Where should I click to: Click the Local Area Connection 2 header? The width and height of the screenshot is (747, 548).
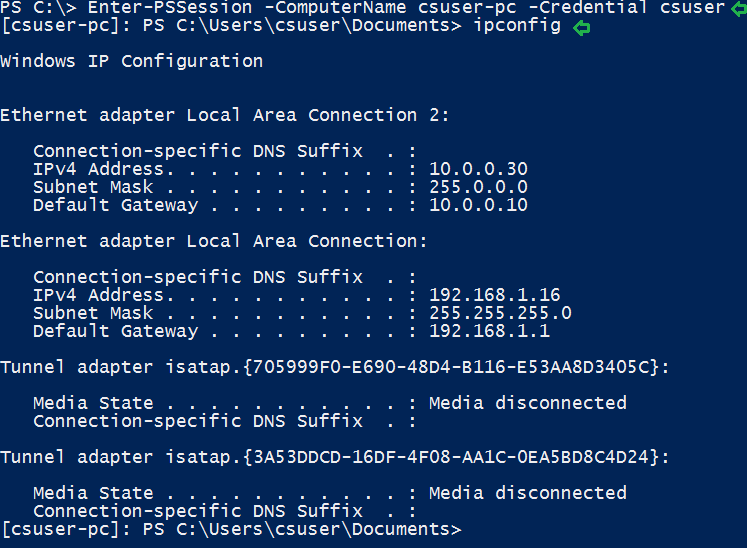click(224, 116)
